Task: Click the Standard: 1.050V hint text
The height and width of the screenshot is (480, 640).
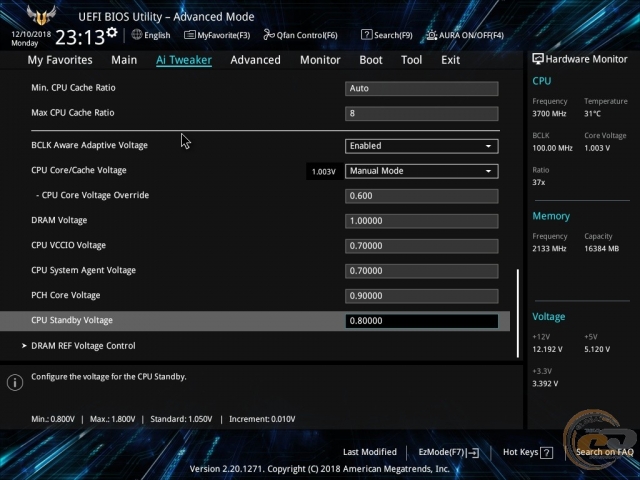Action: (181, 419)
